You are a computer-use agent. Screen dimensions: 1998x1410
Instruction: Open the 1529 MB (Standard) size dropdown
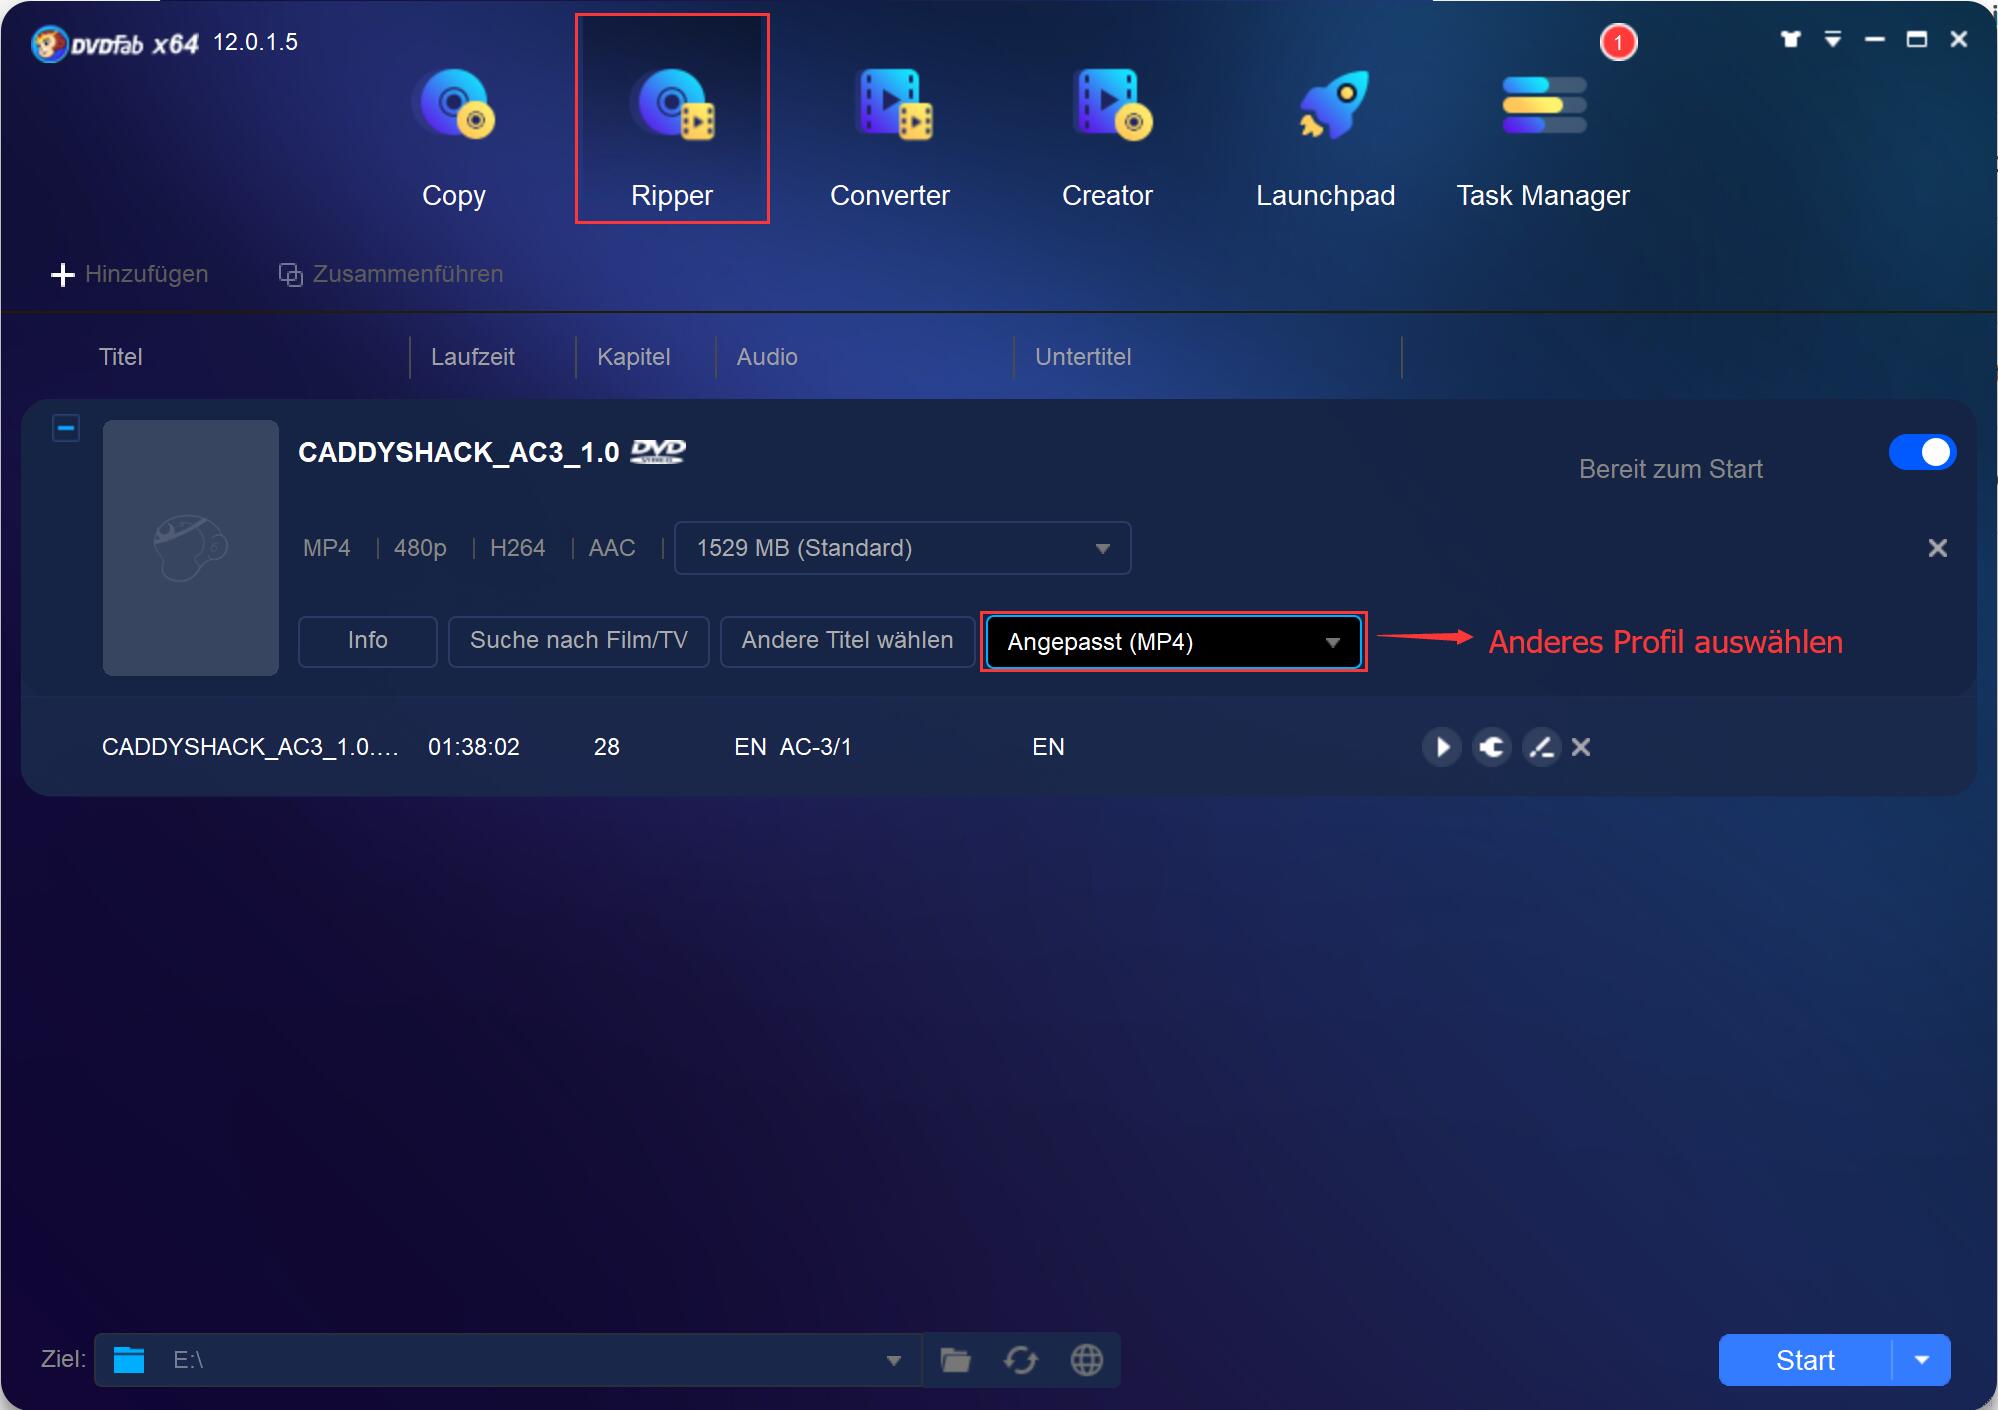pyautogui.click(x=901, y=548)
